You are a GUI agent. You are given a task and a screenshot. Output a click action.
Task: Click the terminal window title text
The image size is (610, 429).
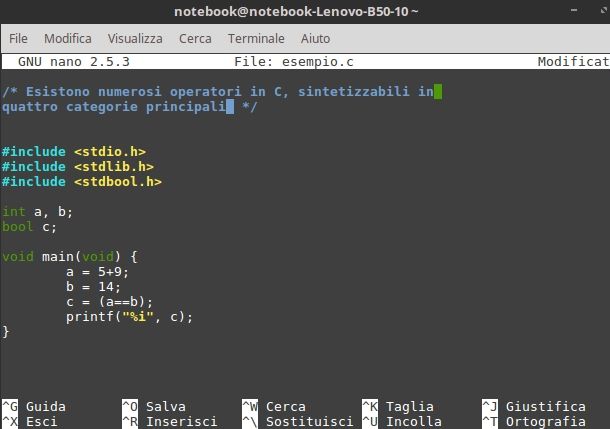[296, 12]
